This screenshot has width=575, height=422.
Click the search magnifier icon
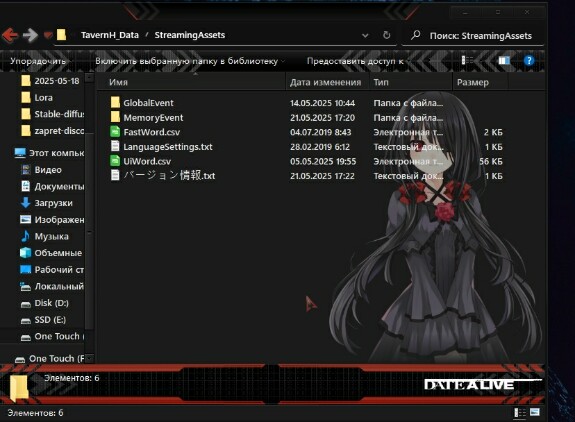pyautogui.click(x=415, y=35)
